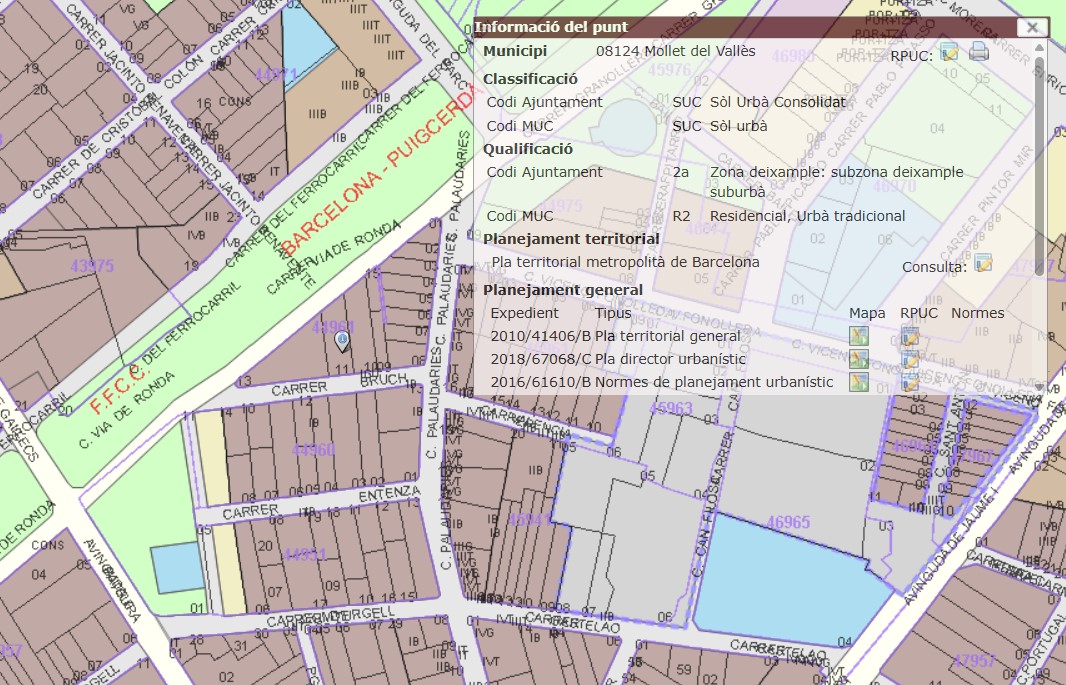The width and height of the screenshot is (1066, 685).
Task: Open the Consulta icon for Pla territorial metropolità
Action: click(x=983, y=263)
